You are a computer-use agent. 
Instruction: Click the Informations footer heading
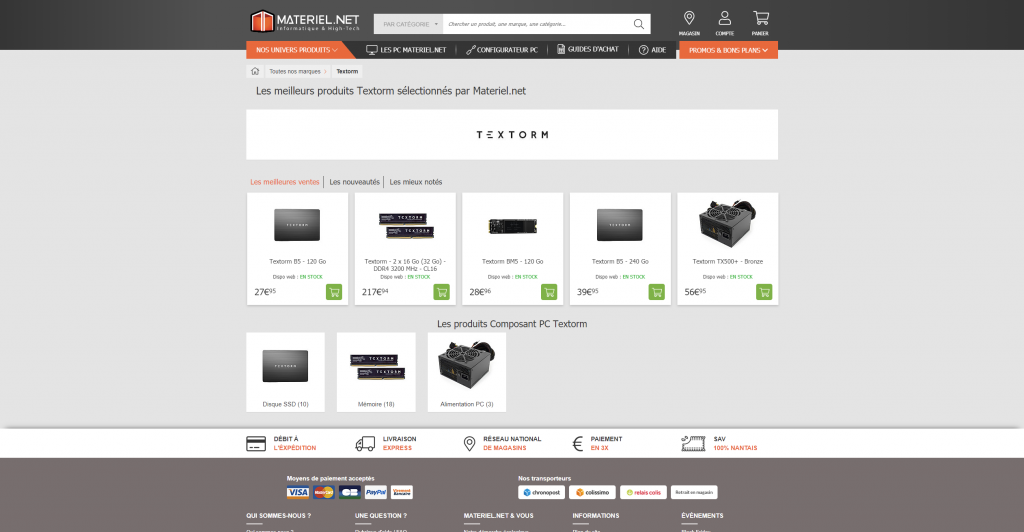pos(596,516)
